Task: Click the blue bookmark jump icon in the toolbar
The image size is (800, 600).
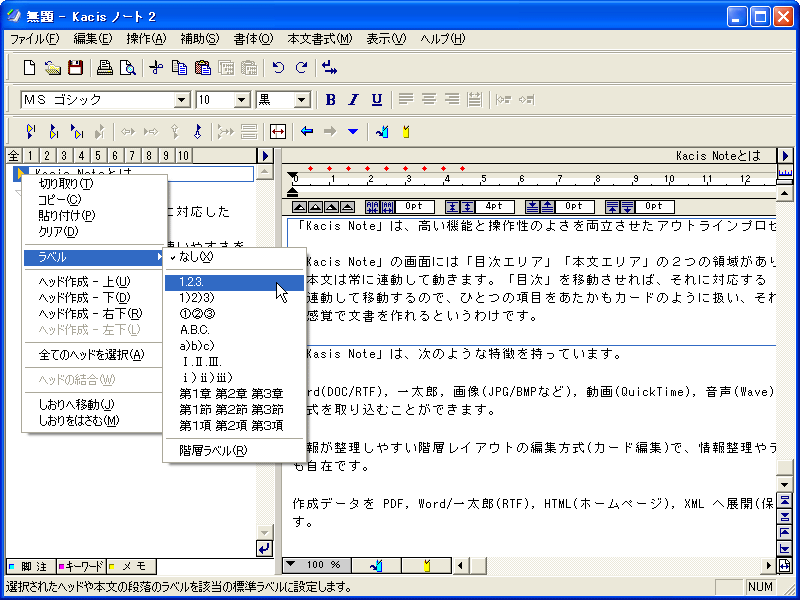Action: (382, 132)
